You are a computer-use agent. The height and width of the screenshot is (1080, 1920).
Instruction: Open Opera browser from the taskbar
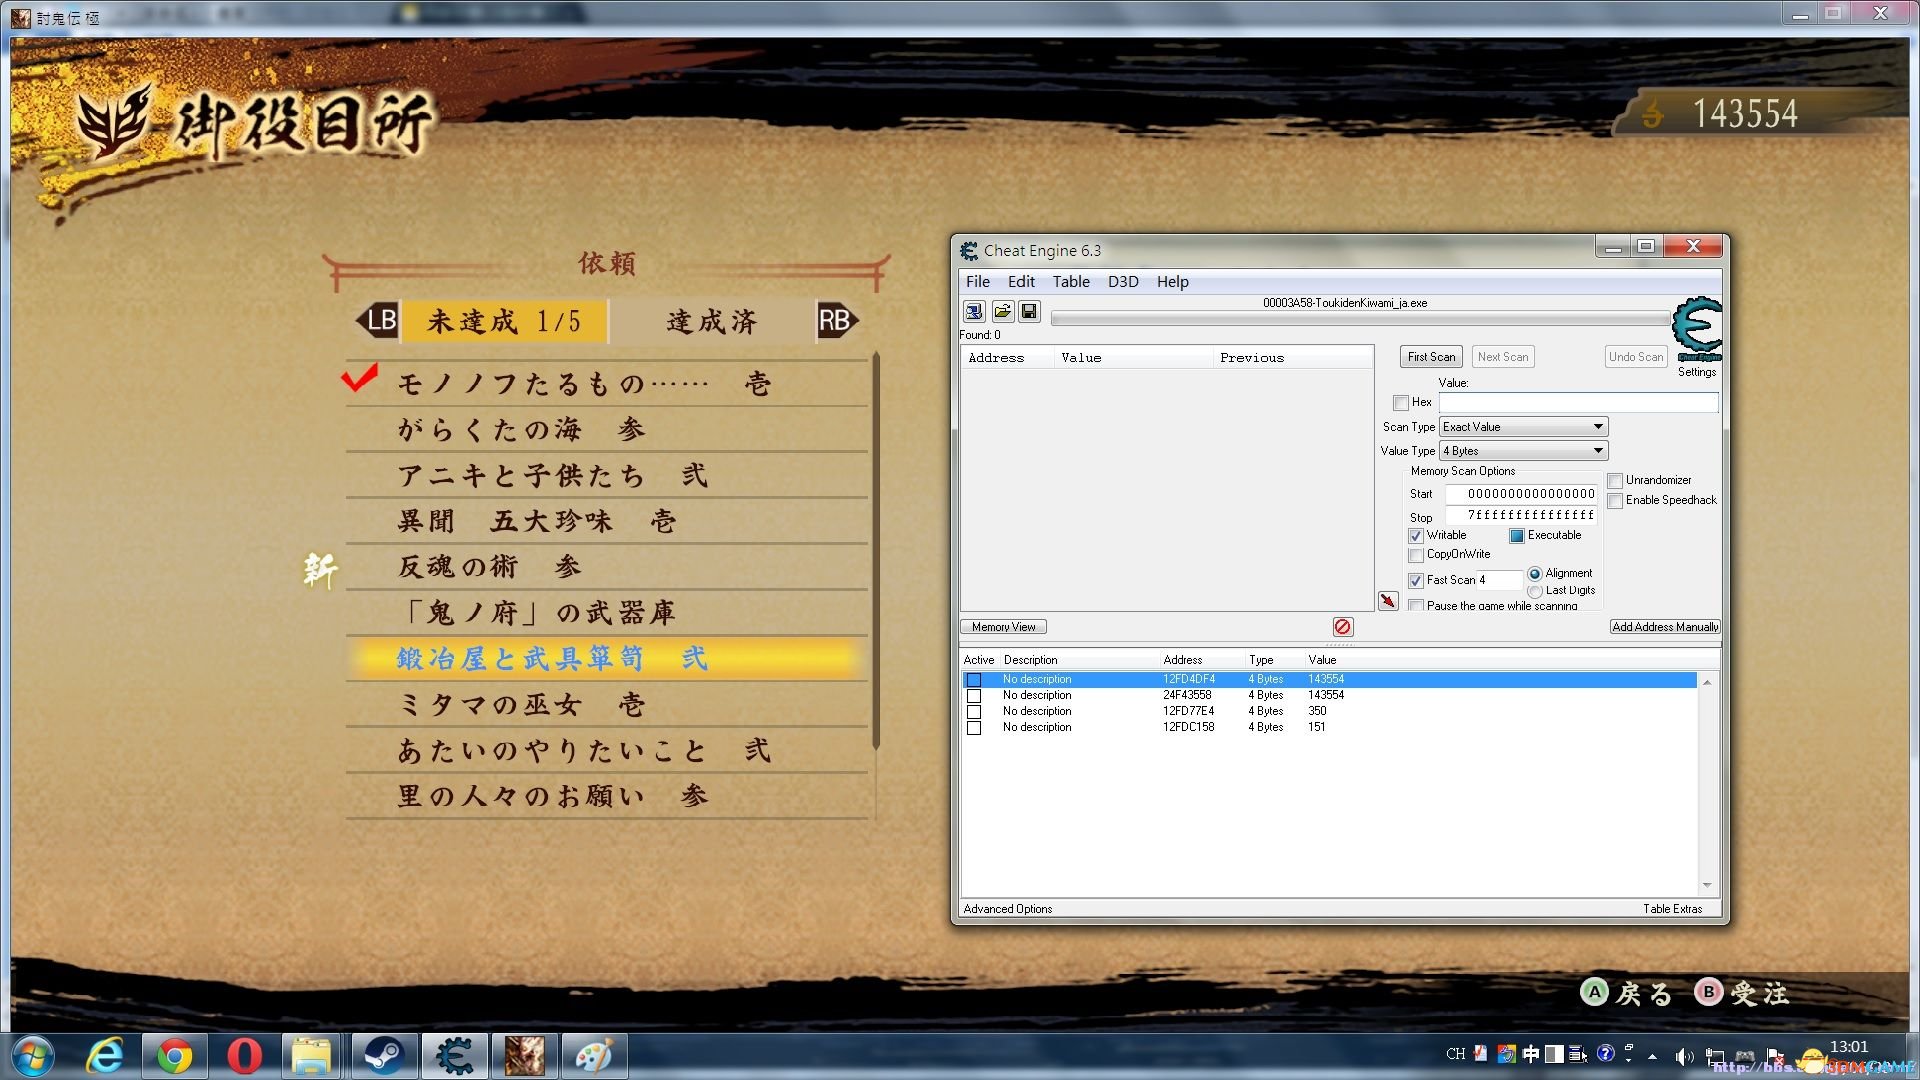(x=244, y=1056)
